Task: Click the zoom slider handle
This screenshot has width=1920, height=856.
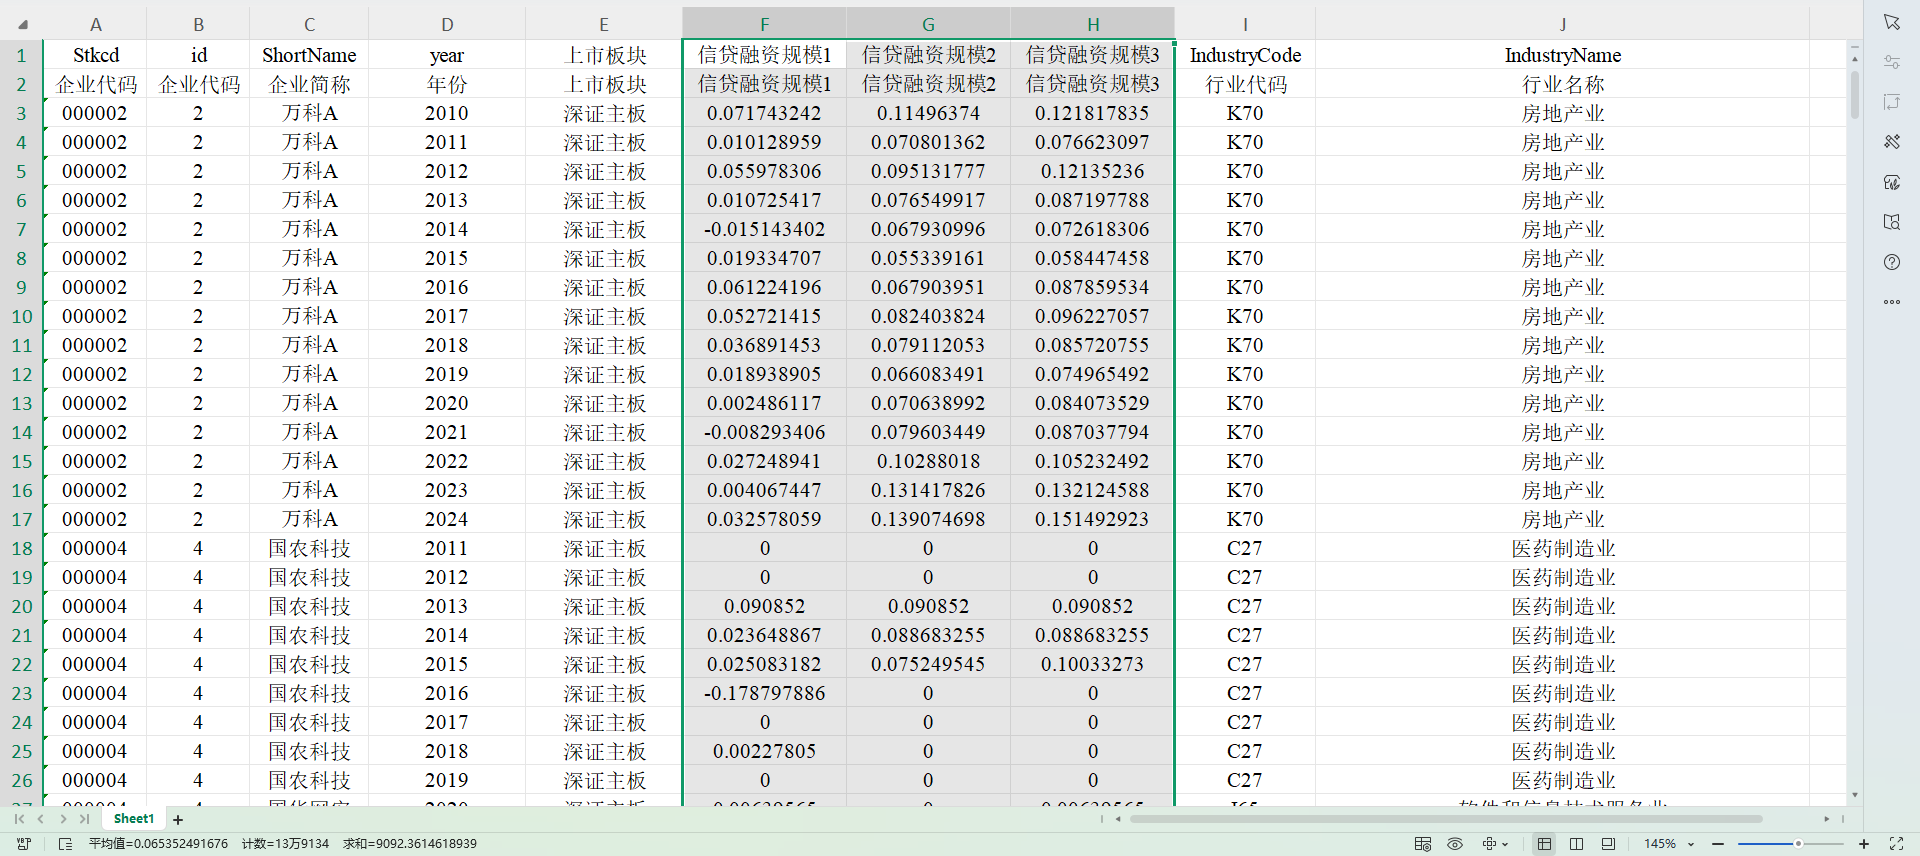Action: click(1798, 844)
